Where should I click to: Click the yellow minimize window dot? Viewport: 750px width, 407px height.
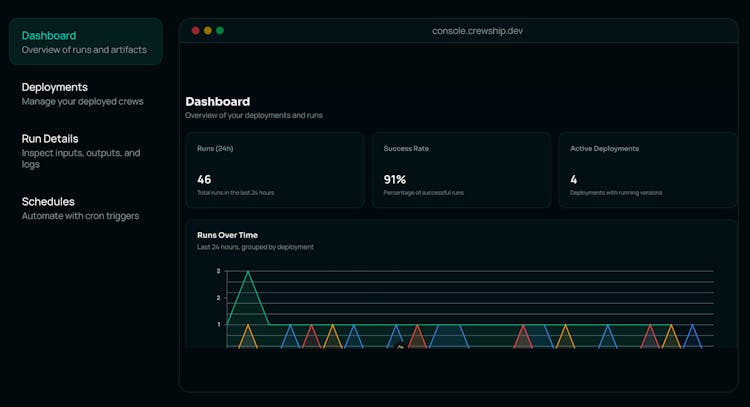click(x=208, y=31)
